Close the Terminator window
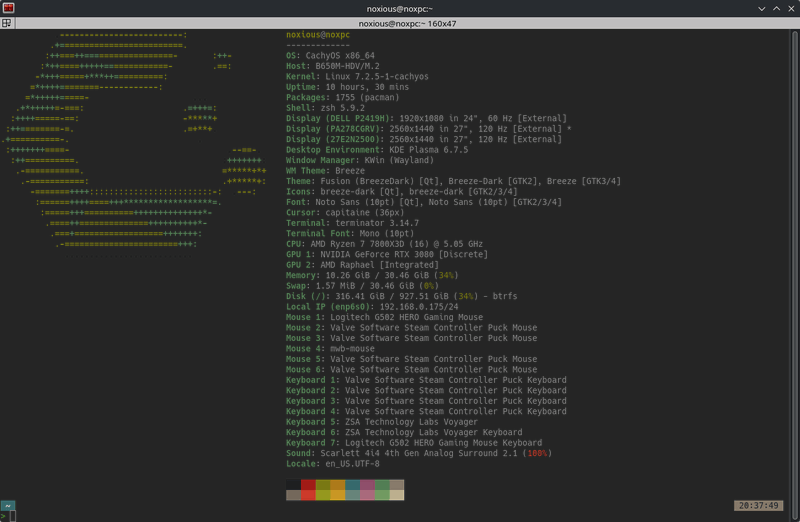 [791, 8]
